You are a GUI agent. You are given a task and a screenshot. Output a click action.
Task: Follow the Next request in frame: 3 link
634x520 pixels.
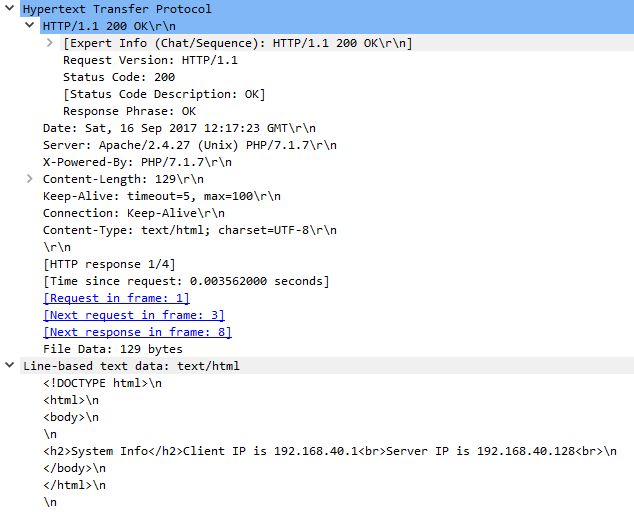click(x=133, y=315)
